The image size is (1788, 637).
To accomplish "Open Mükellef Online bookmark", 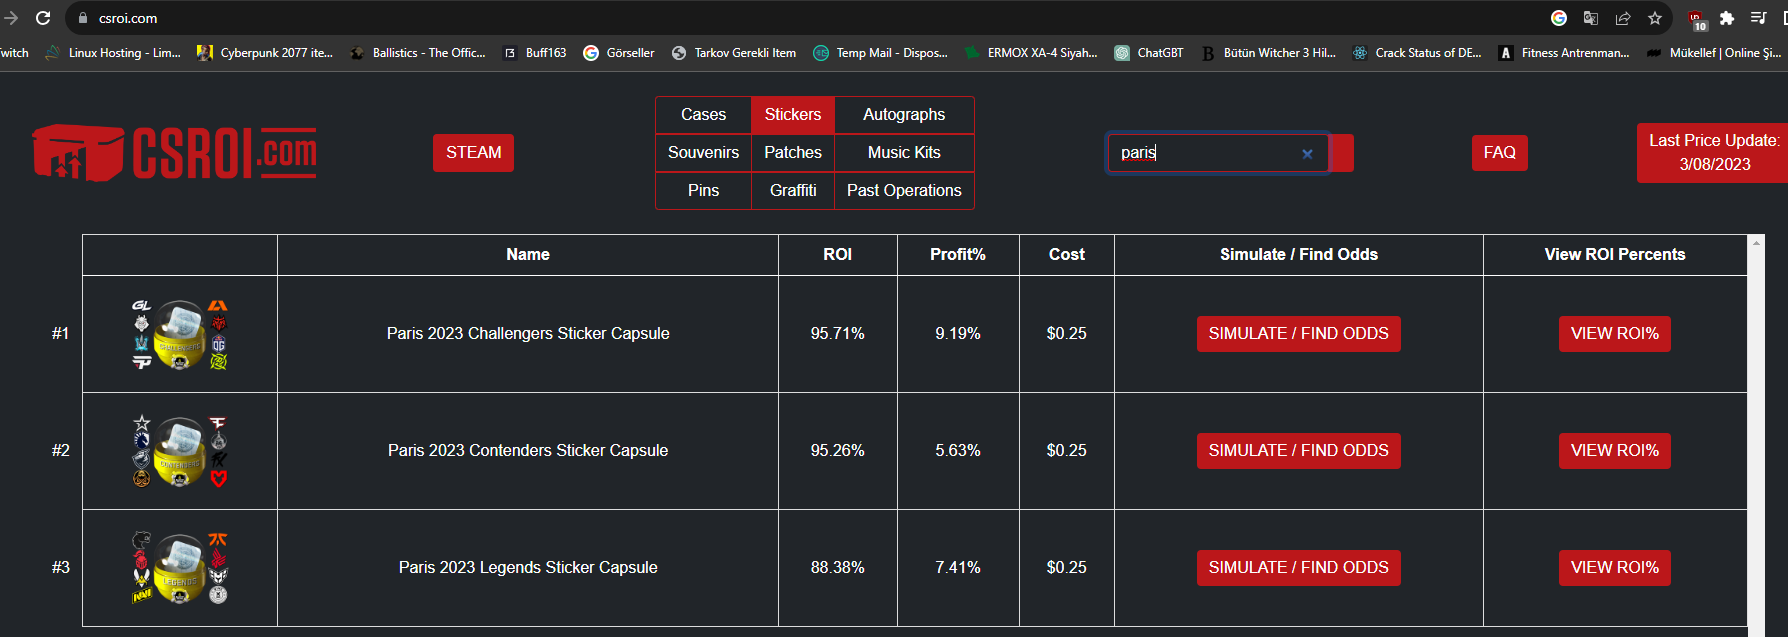I will click(1714, 53).
